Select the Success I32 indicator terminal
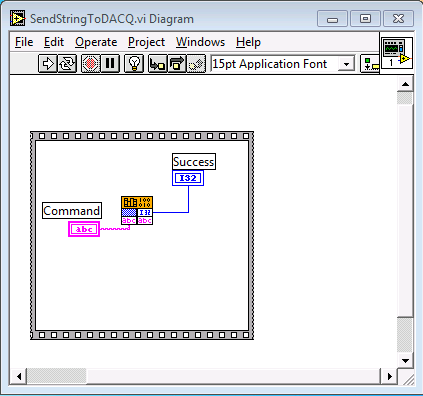Viewport: 423px width, 396px height. point(188,178)
